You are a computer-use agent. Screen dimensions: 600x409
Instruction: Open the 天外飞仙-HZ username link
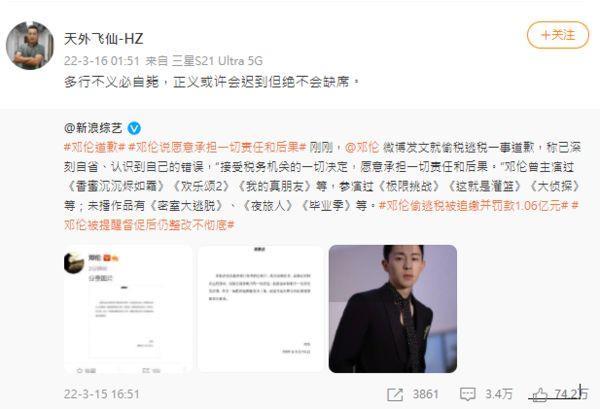(103, 39)
